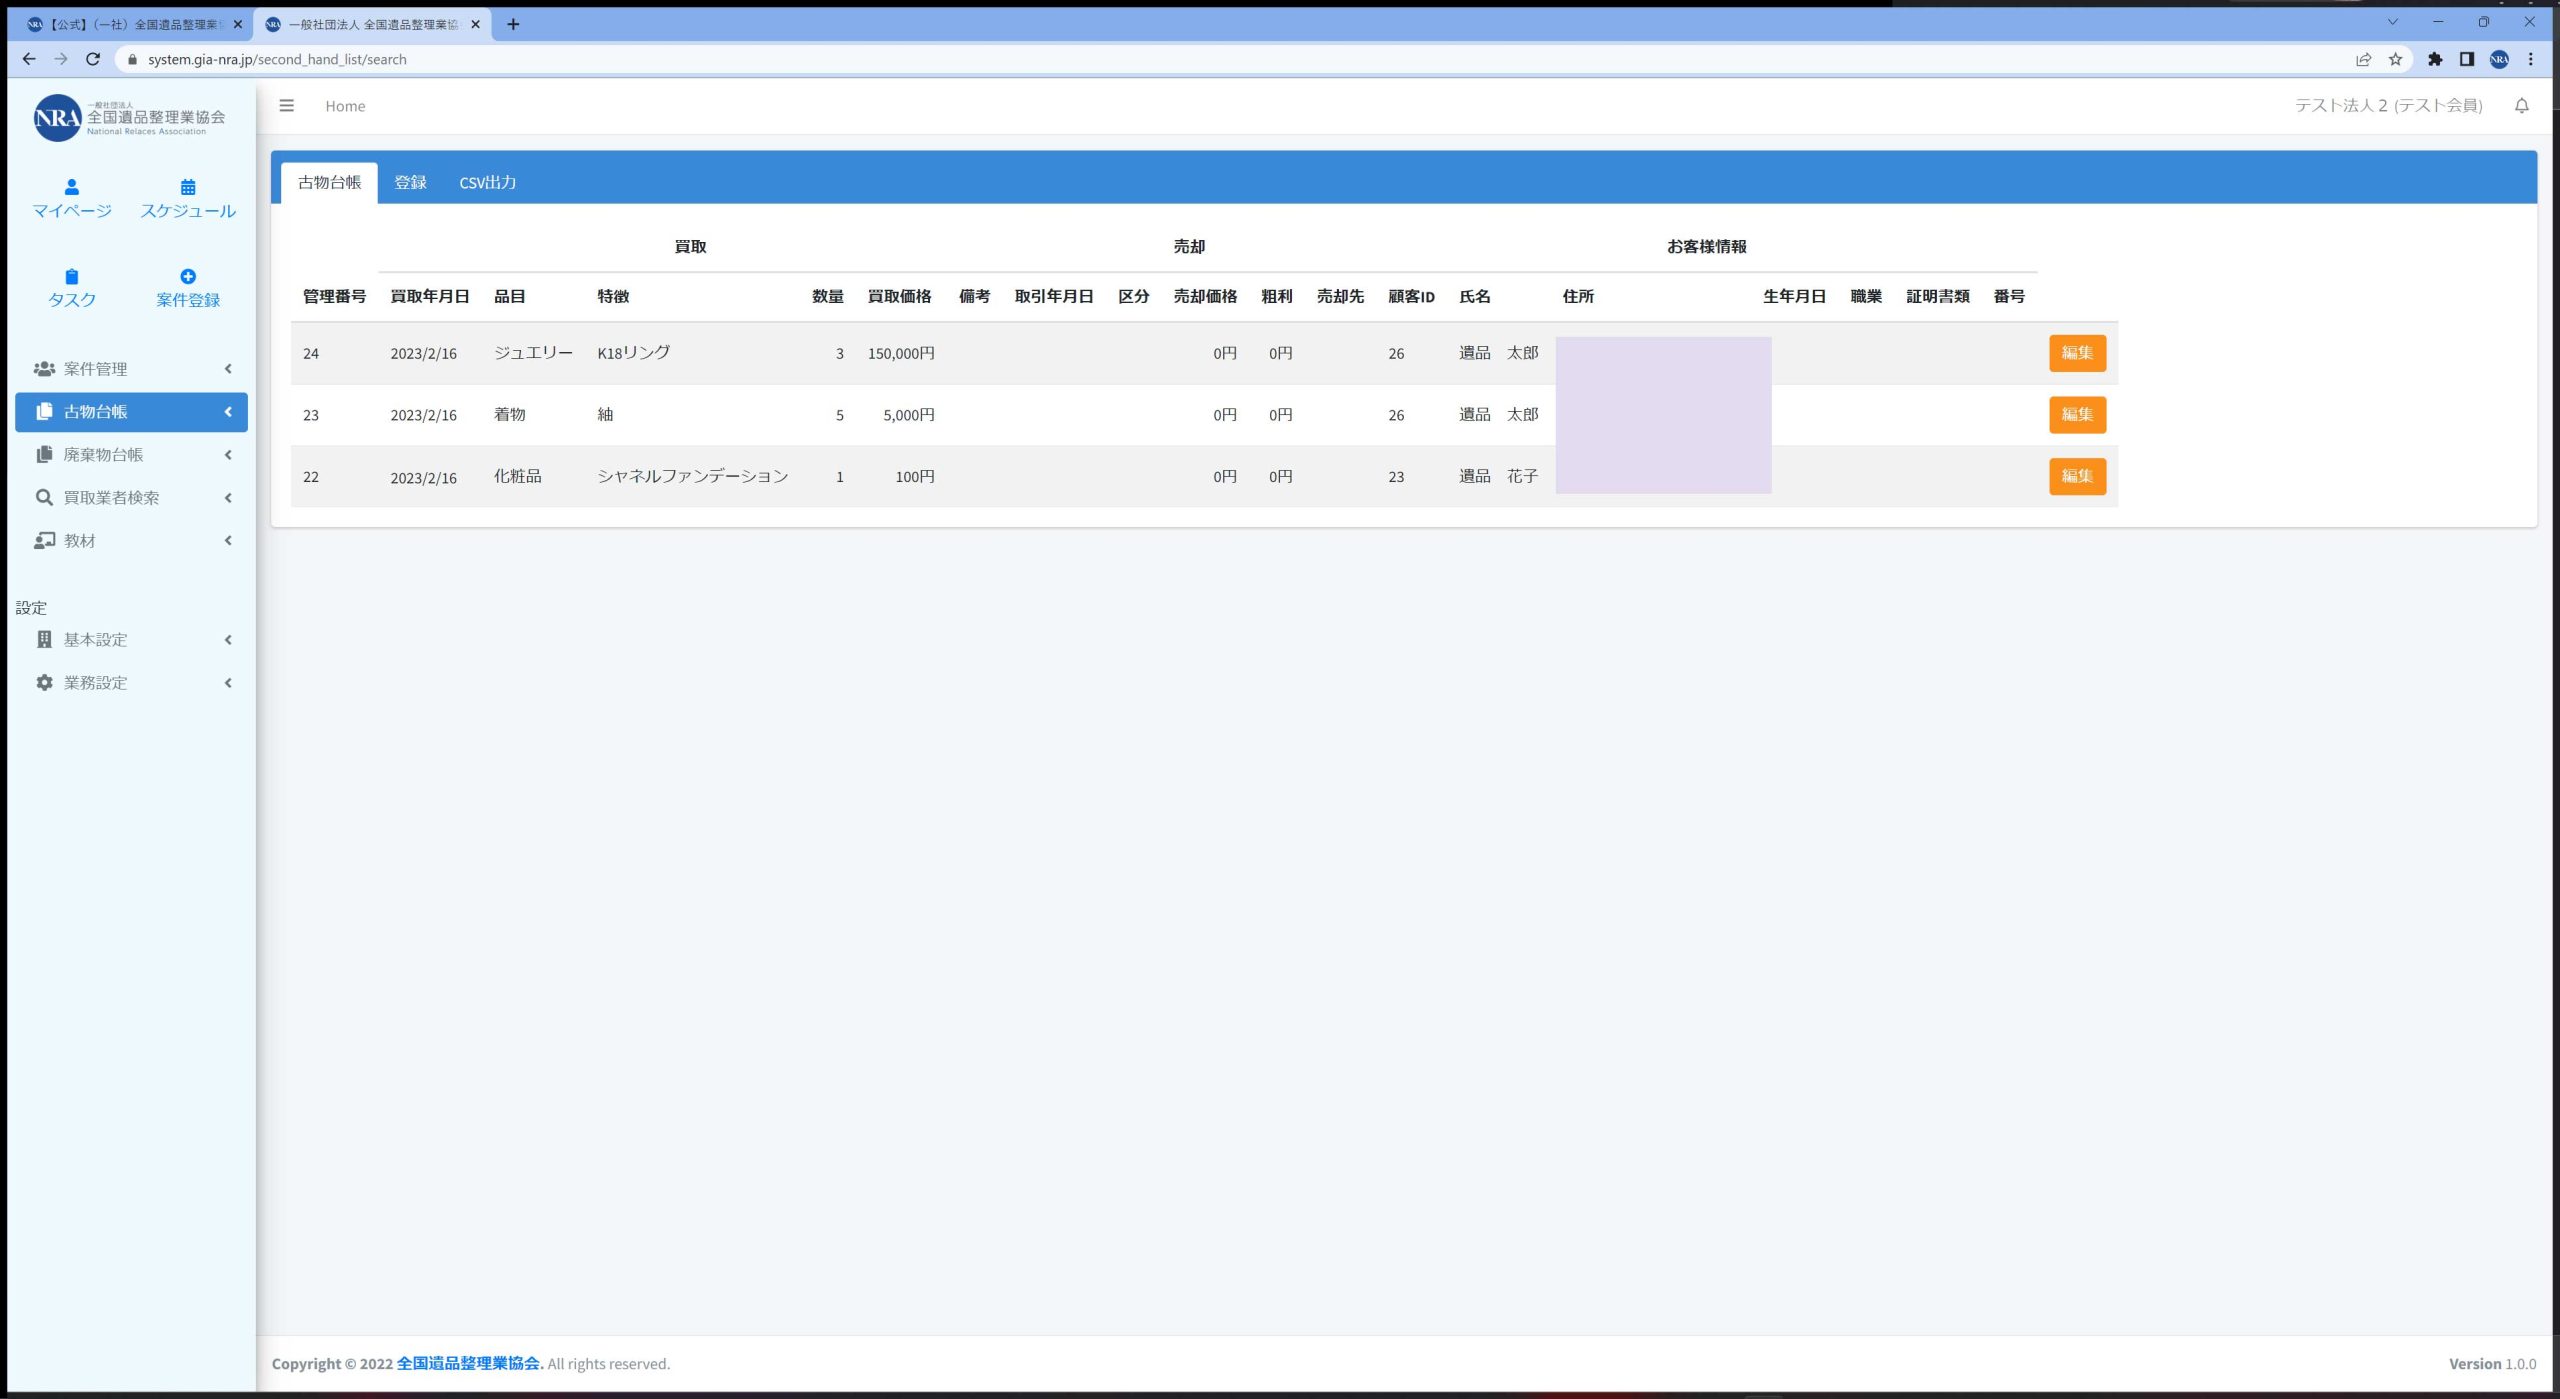Click 案件登録 plus icon
The height and width of the screenshot is (1399, 2560).
tap(187, 277)
